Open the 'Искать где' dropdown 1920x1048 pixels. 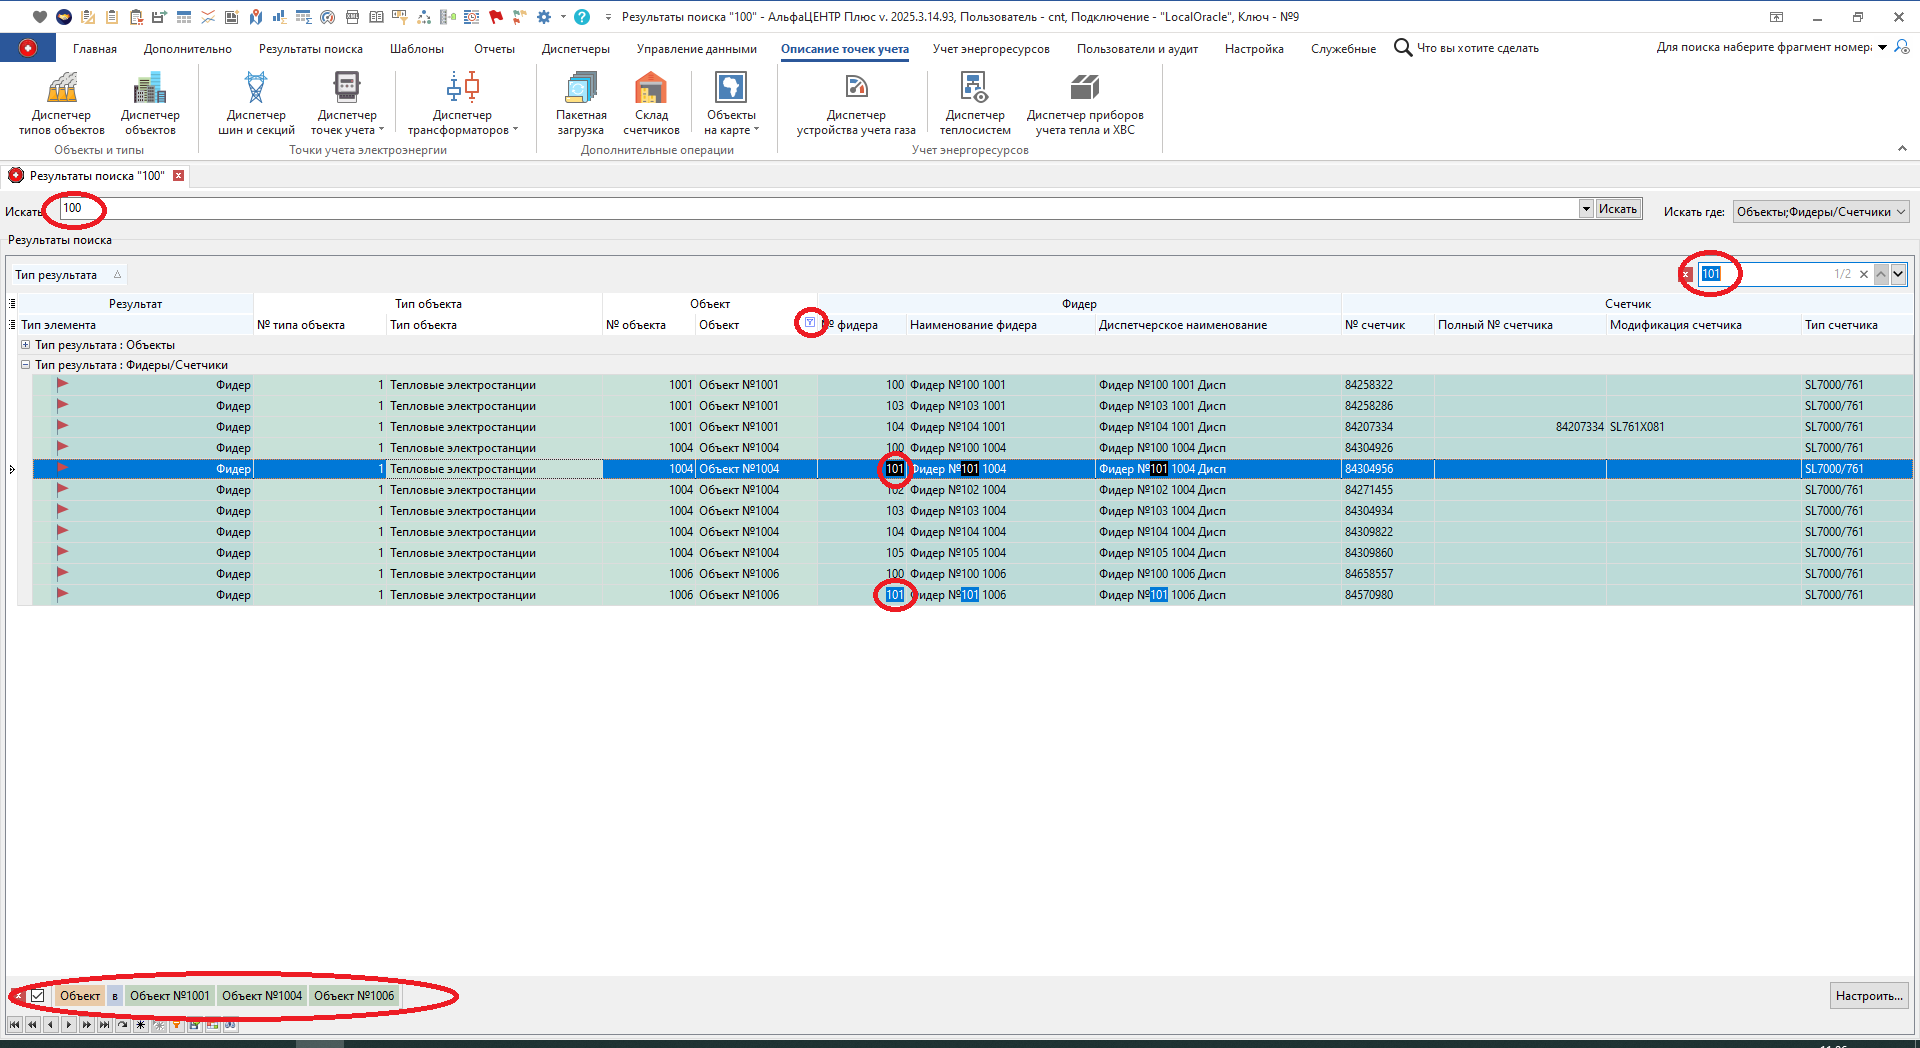pos(1821,211)
